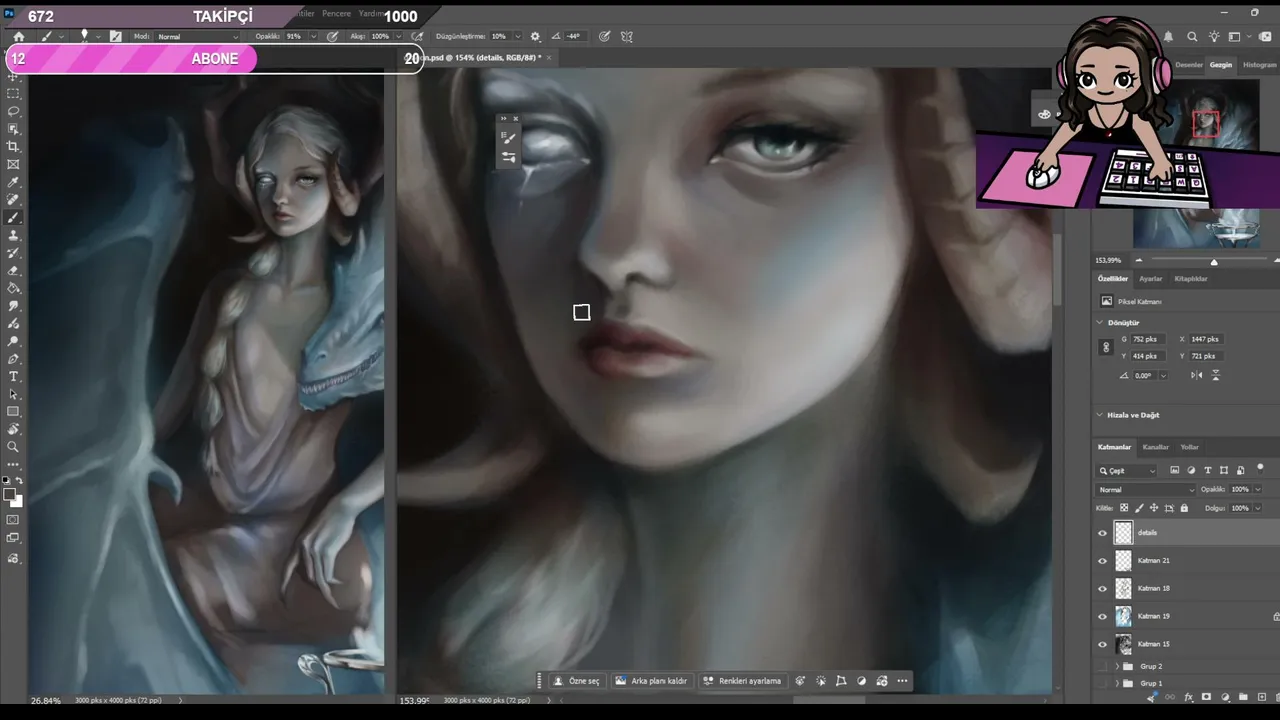Image resolution: width=1280 pixels, height=720 pixels.
Task: Open layer filter type Çeşit dropdown
Action: click(1127, 471)
